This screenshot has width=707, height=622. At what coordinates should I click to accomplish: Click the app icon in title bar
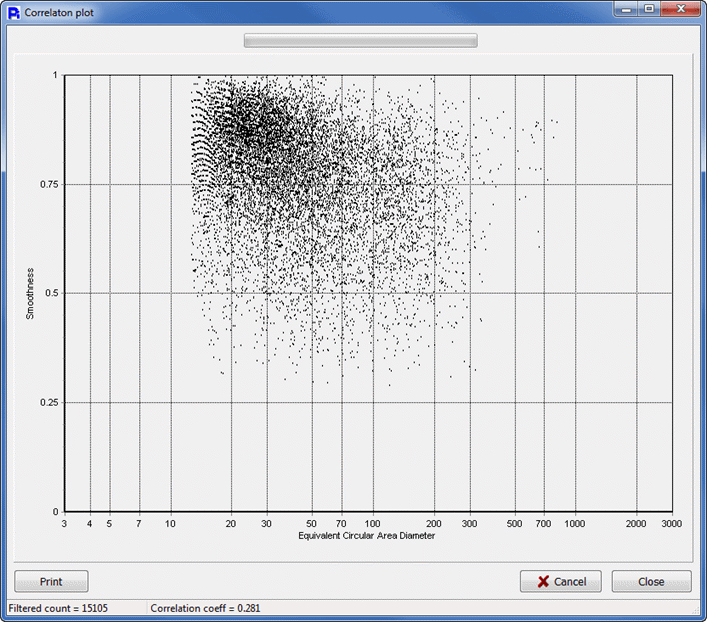[x=14, y=13]
